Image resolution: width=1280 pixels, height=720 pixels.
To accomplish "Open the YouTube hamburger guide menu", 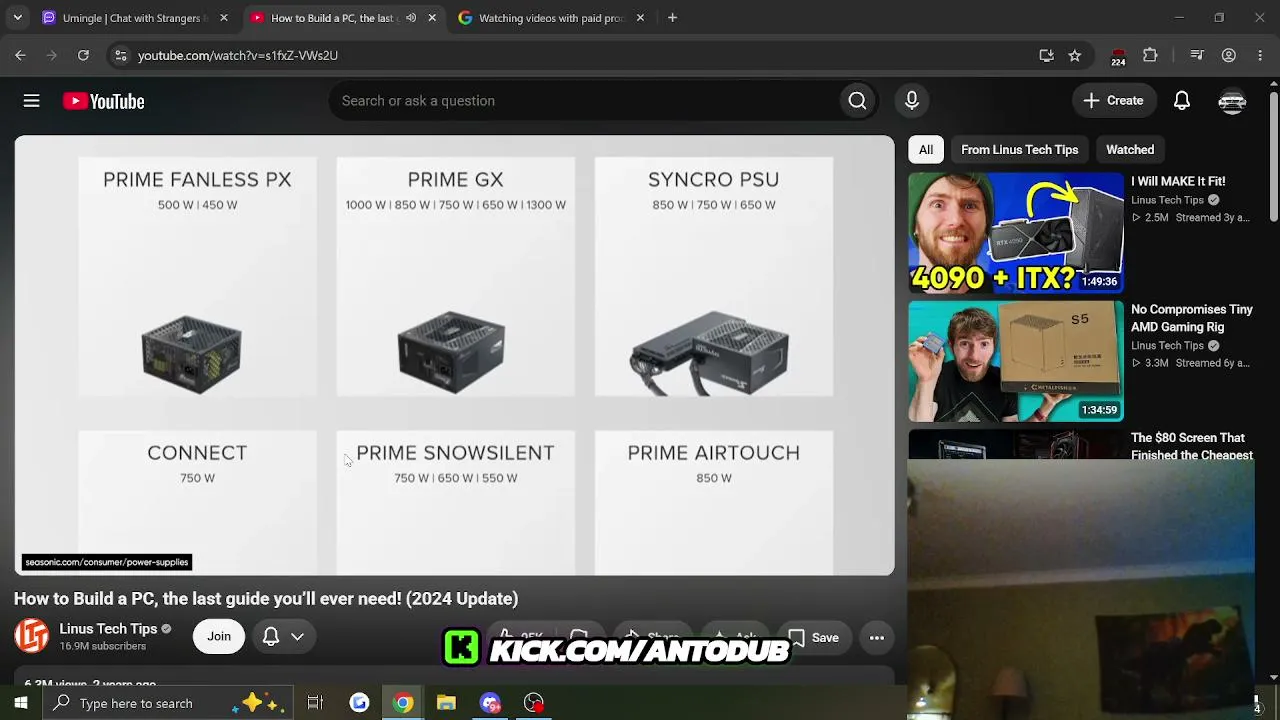I will tap(32, 101).
